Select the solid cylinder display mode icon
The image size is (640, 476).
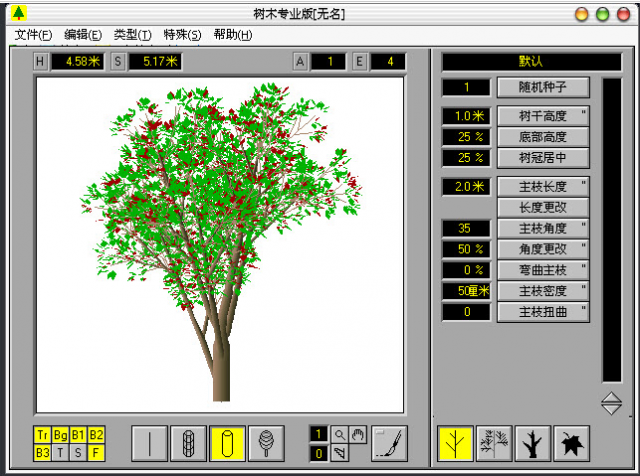pyautogui.click(x=228, y=443)
